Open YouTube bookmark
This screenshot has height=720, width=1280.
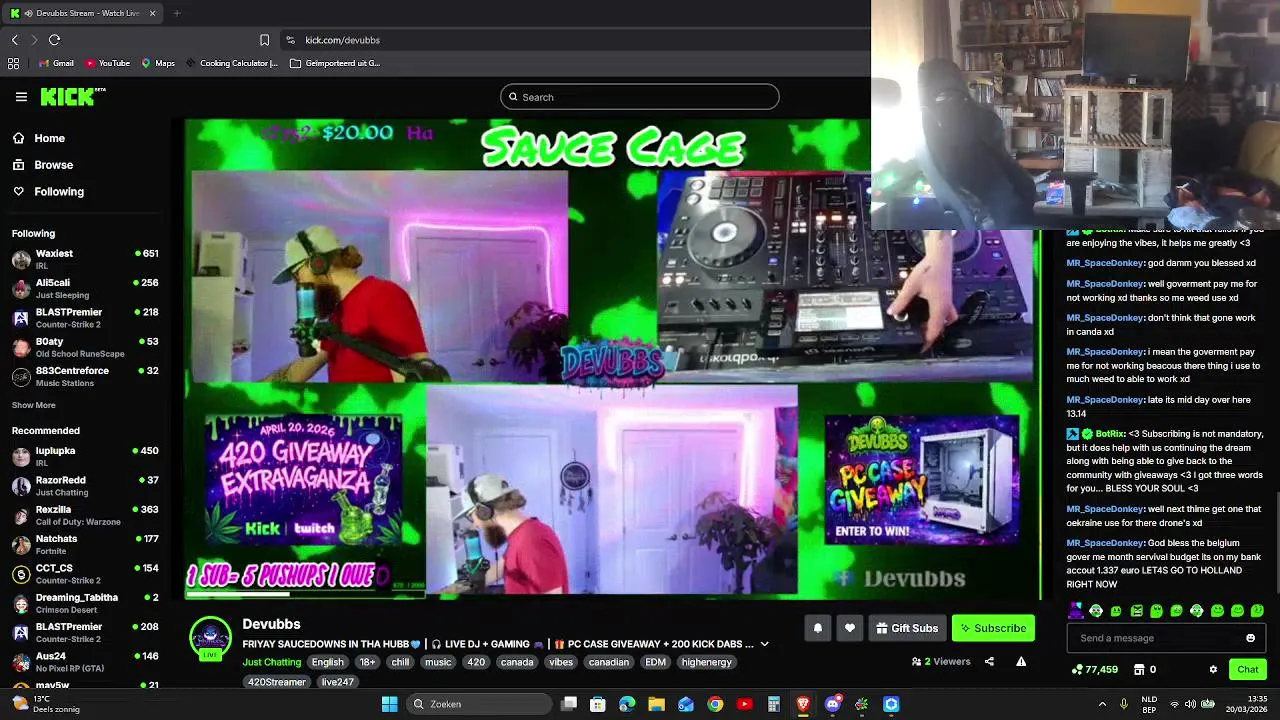tap(108, 63)
